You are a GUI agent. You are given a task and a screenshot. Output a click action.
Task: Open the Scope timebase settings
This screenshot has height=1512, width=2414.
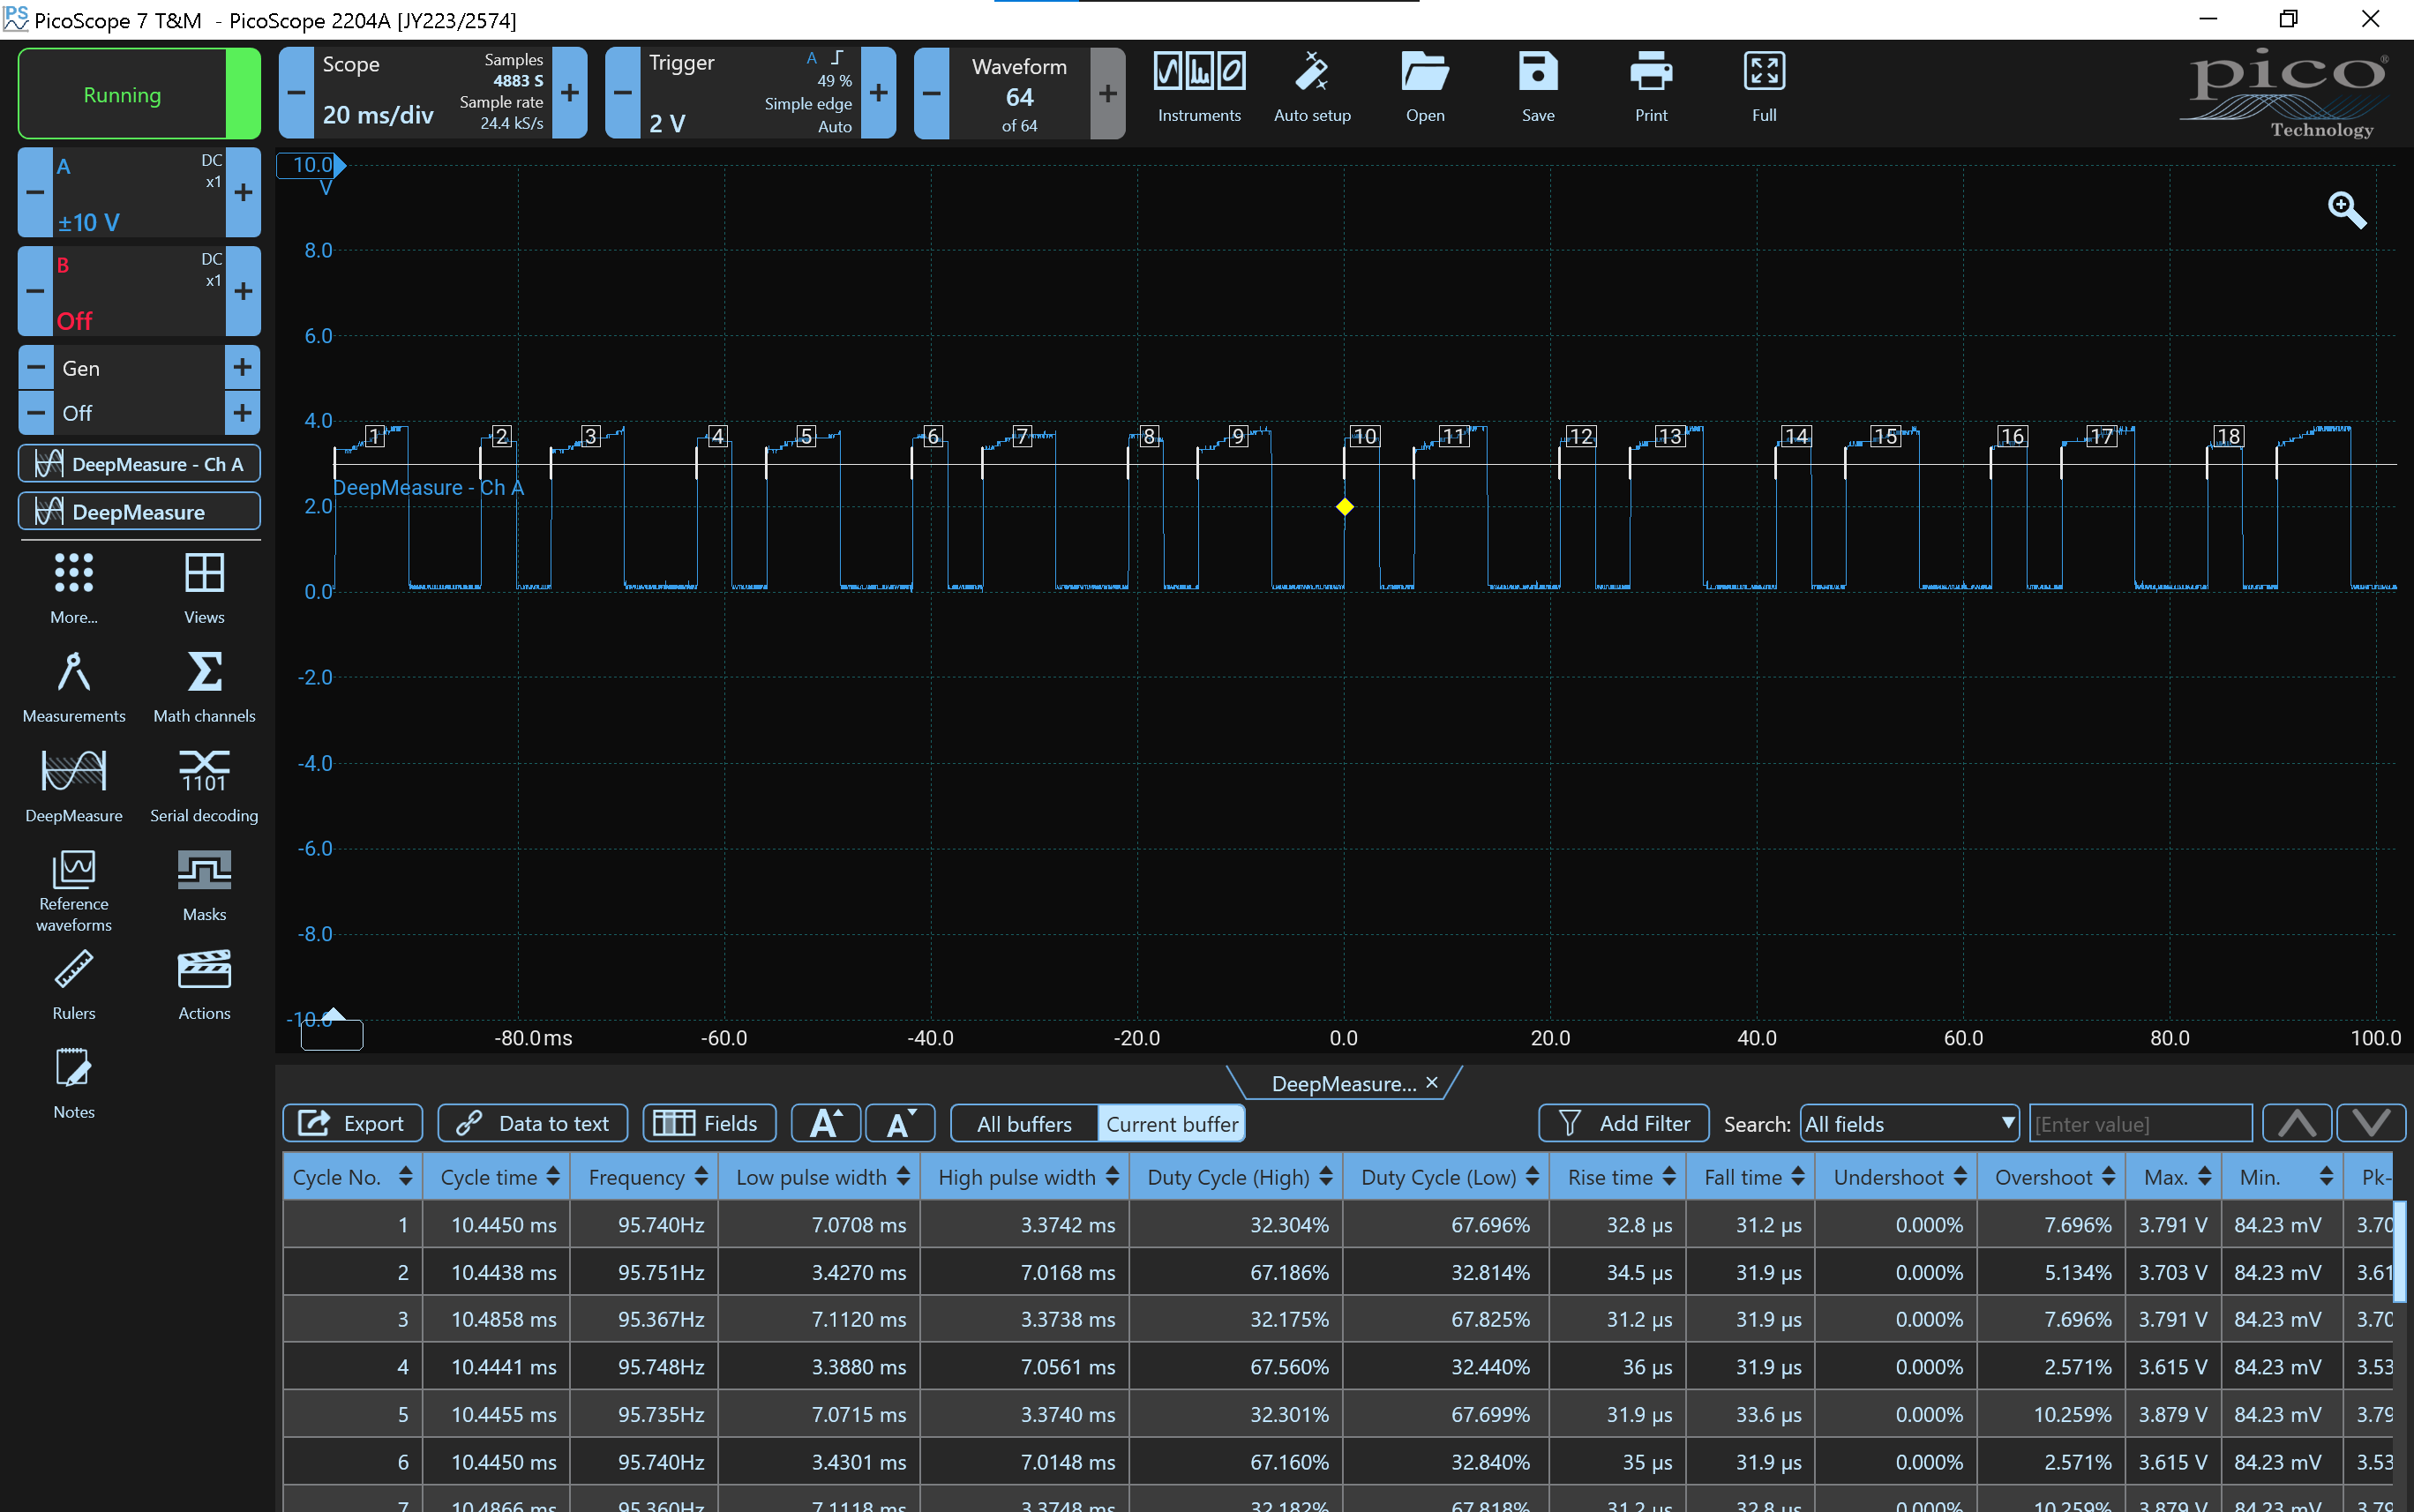point(433,93)
